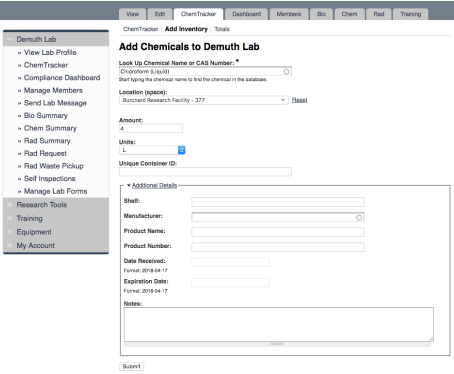Click the chemical name lookup field
454x374 pixels.
pyautogui.click(x=205, y=72)
